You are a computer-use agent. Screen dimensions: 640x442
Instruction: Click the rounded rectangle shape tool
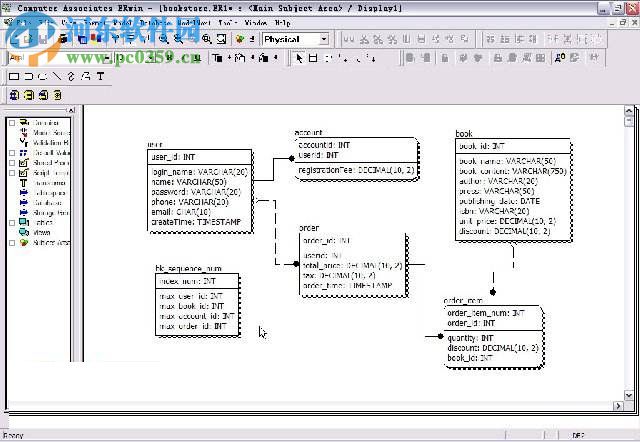tap(30, 76)
